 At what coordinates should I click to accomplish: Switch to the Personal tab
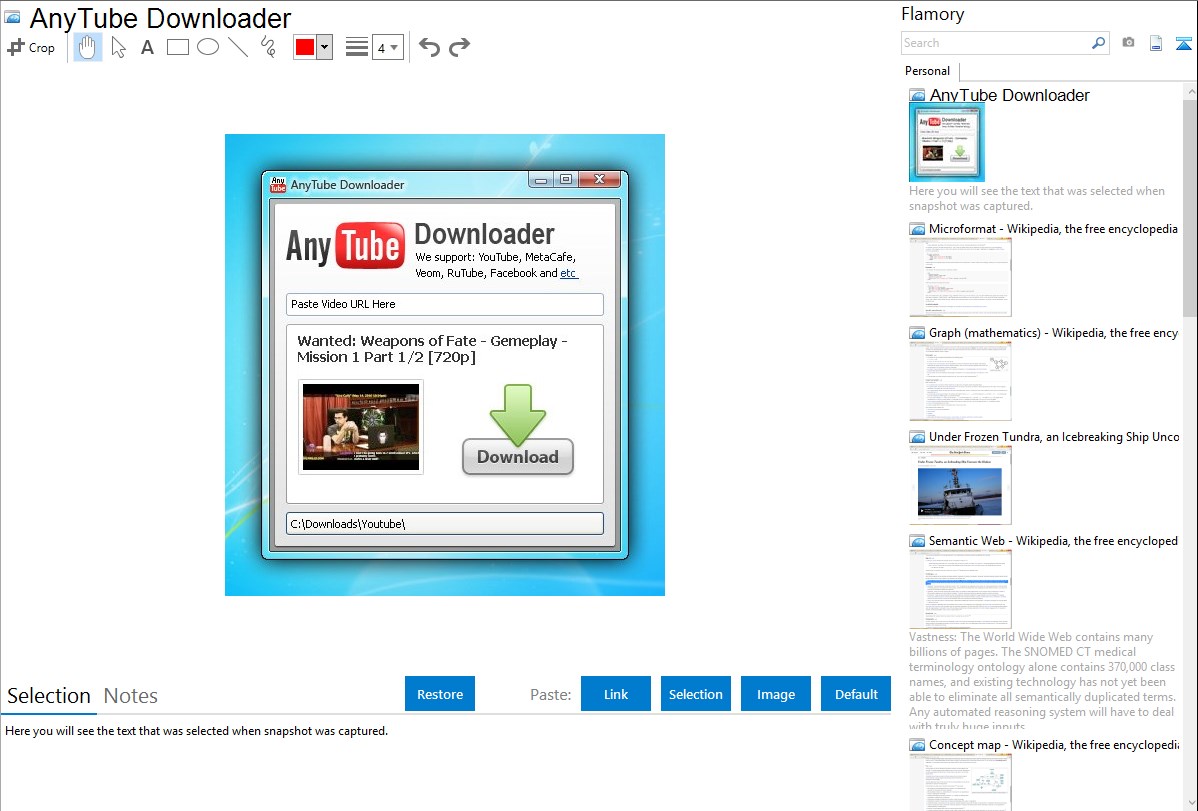(x=928, y=71)
